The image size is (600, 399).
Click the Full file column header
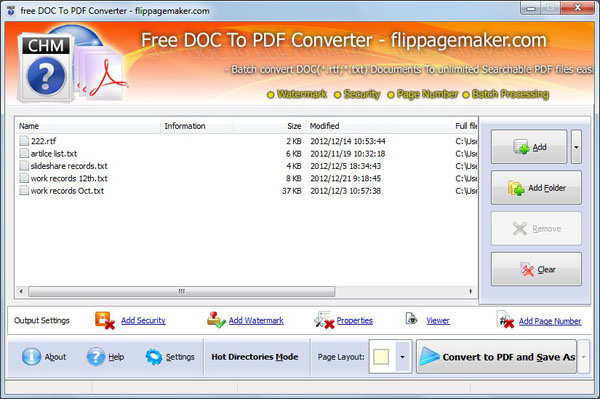click(465, 126)
